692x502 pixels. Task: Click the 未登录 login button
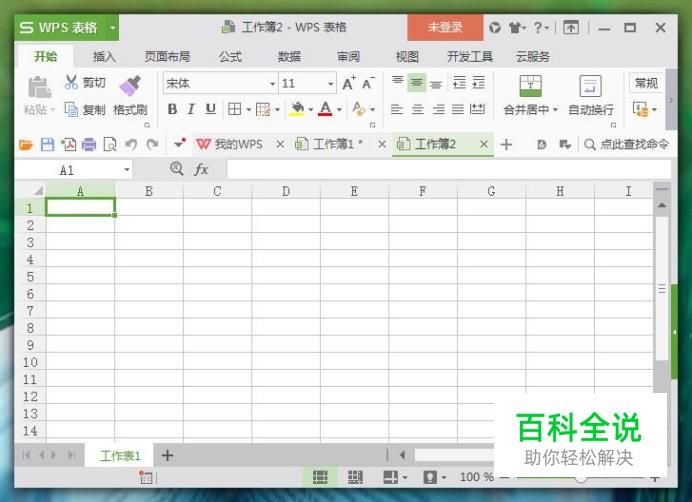click(445, 27)
